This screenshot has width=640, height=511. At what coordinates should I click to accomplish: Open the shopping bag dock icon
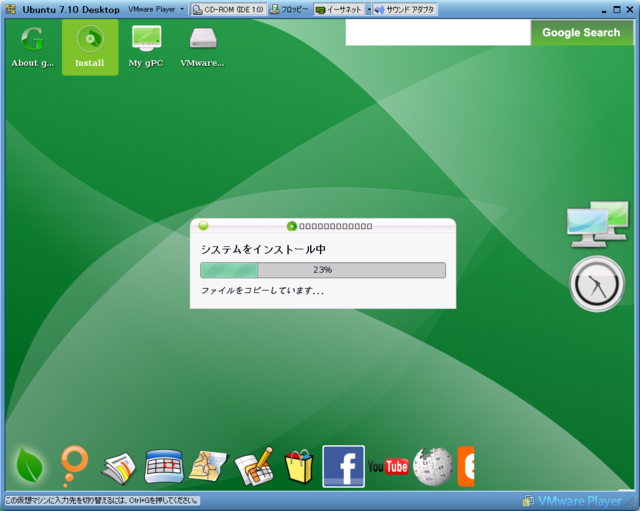pyautogui.click(x=299, y=466)
